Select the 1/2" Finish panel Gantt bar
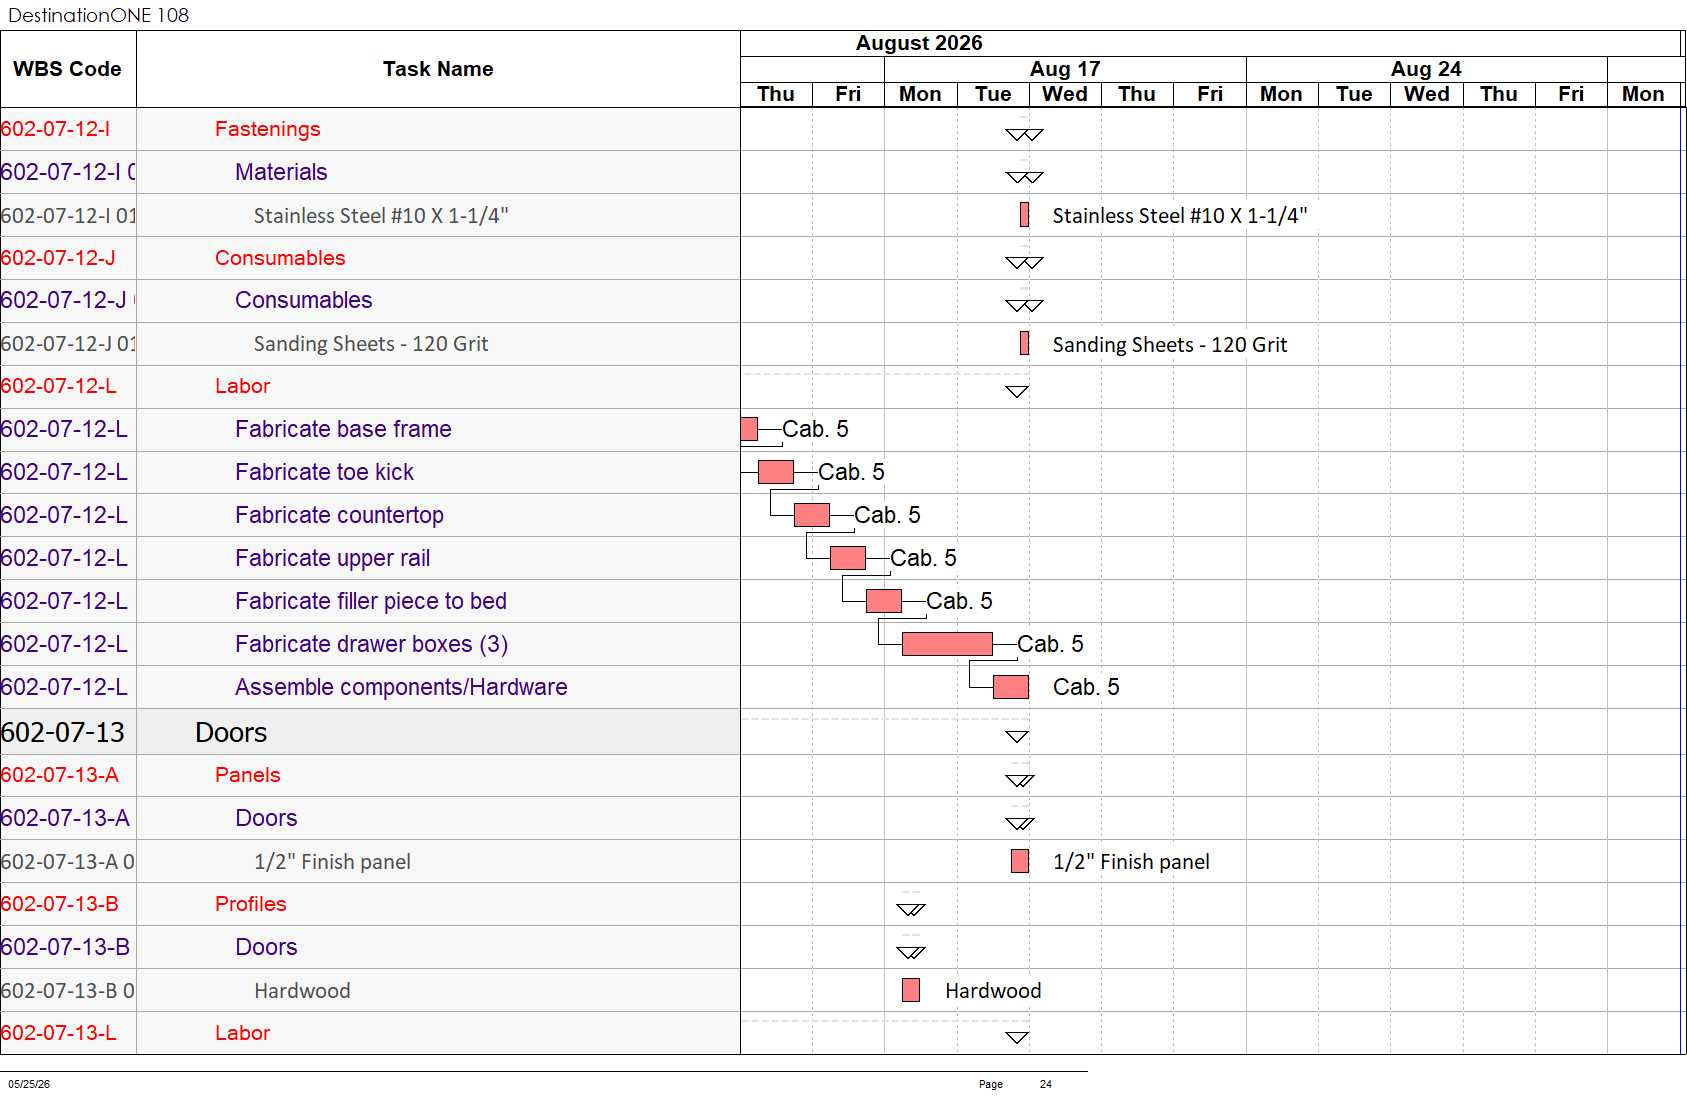Screen dimensions: 1687x1097 (x=1020, y=861)
